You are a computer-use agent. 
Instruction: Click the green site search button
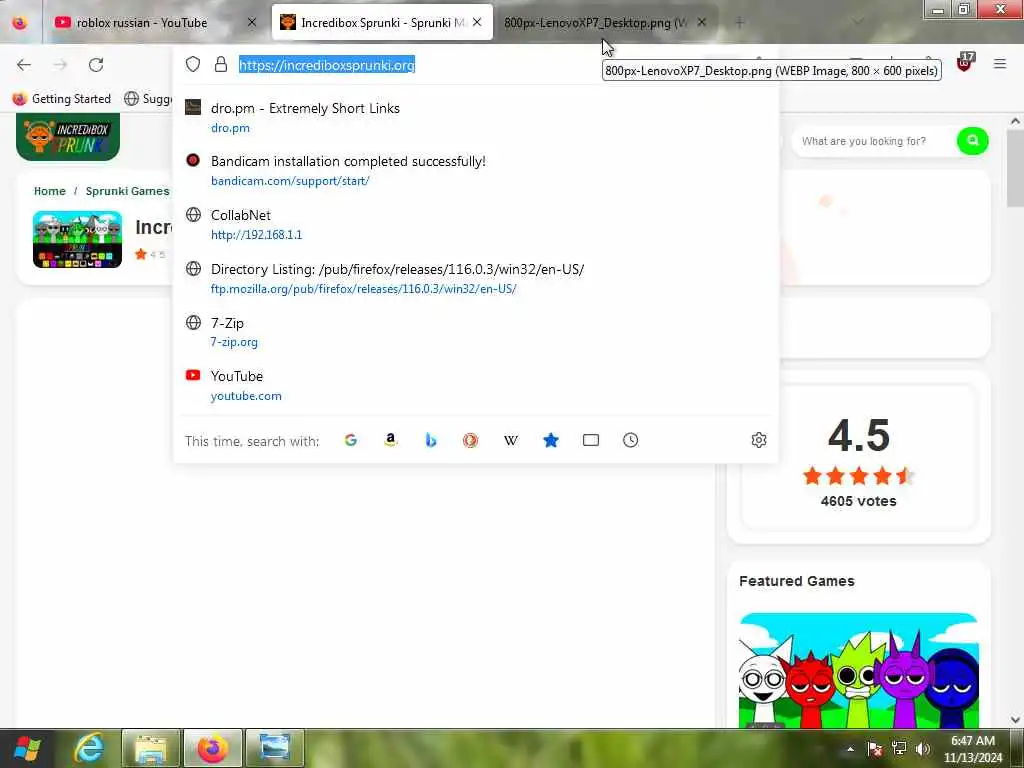[x=972, y=140]
